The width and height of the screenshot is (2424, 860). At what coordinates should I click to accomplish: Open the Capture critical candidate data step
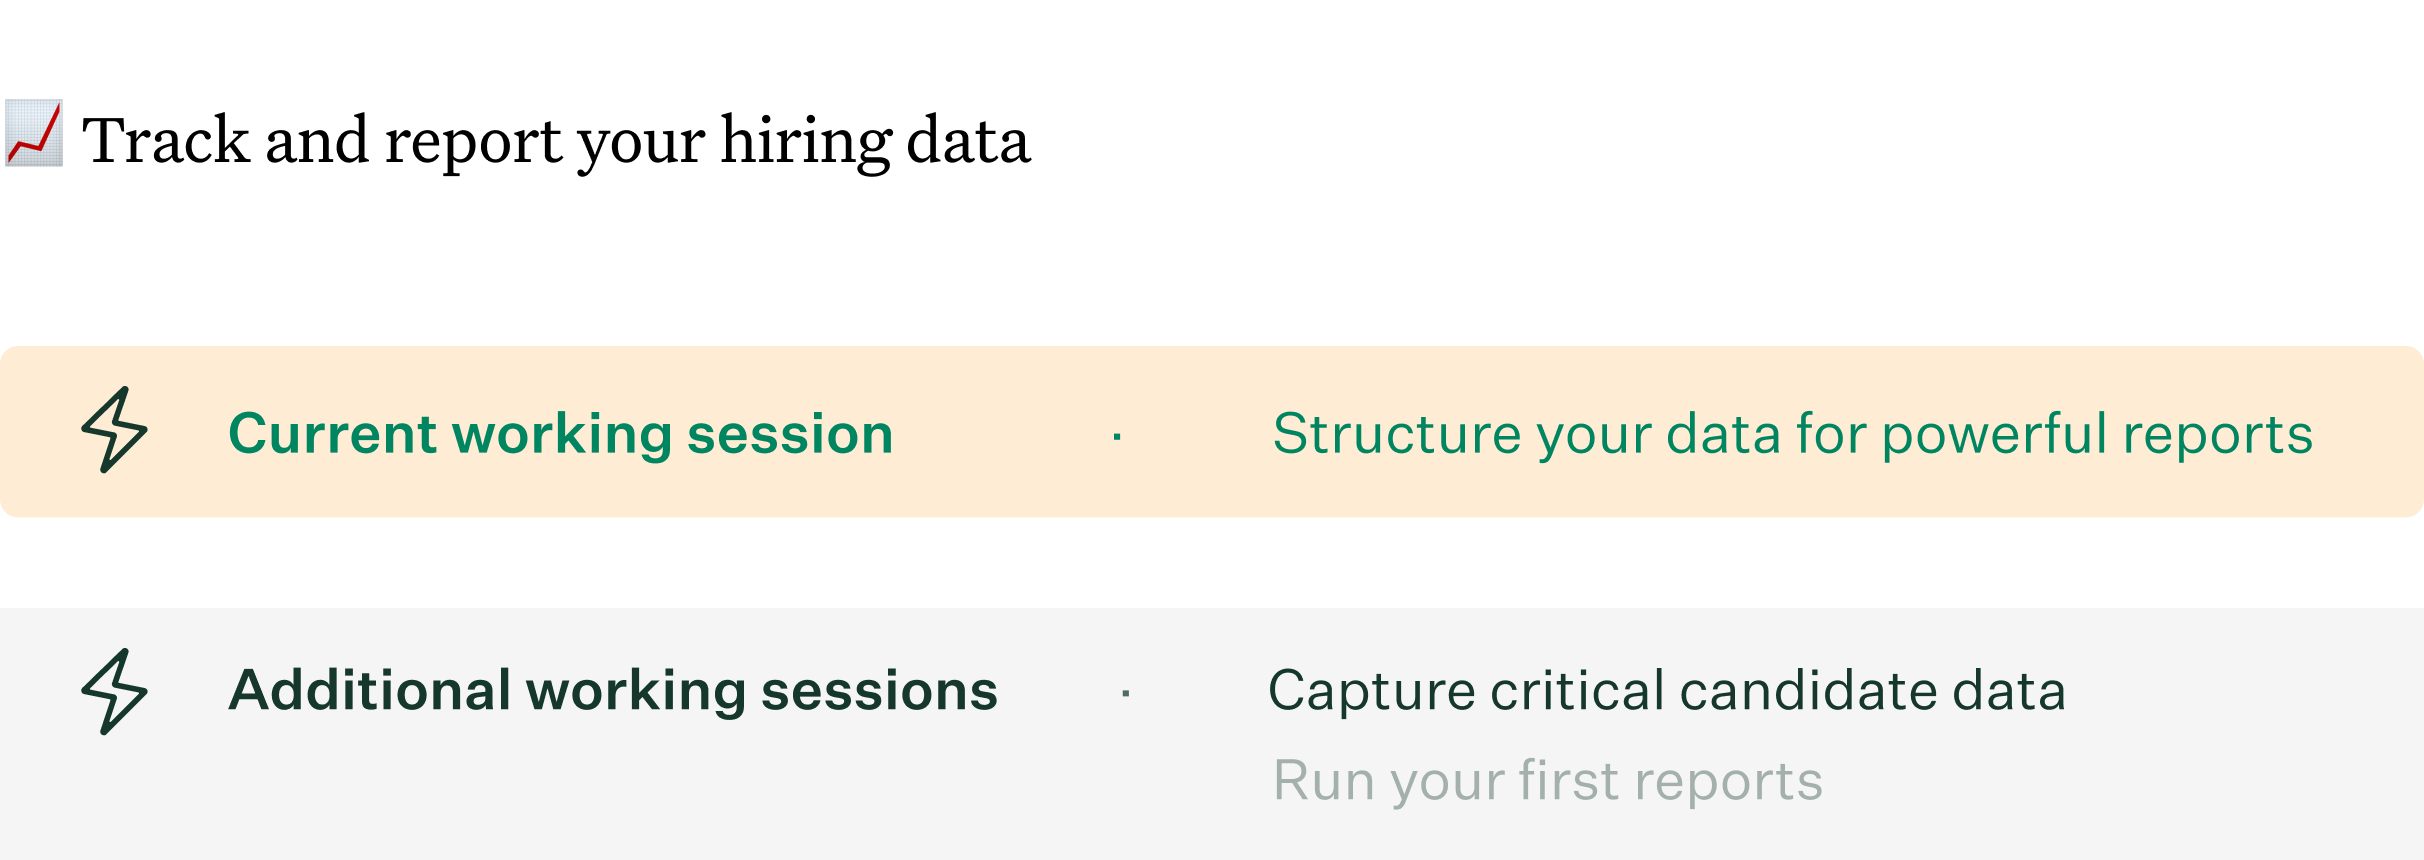1667,689
